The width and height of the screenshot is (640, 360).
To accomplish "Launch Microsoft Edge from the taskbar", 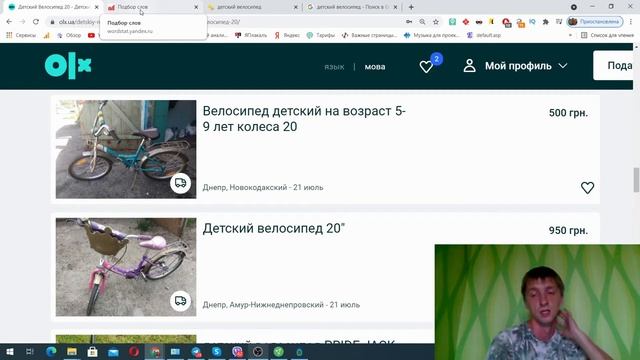I will click(51, 351).
